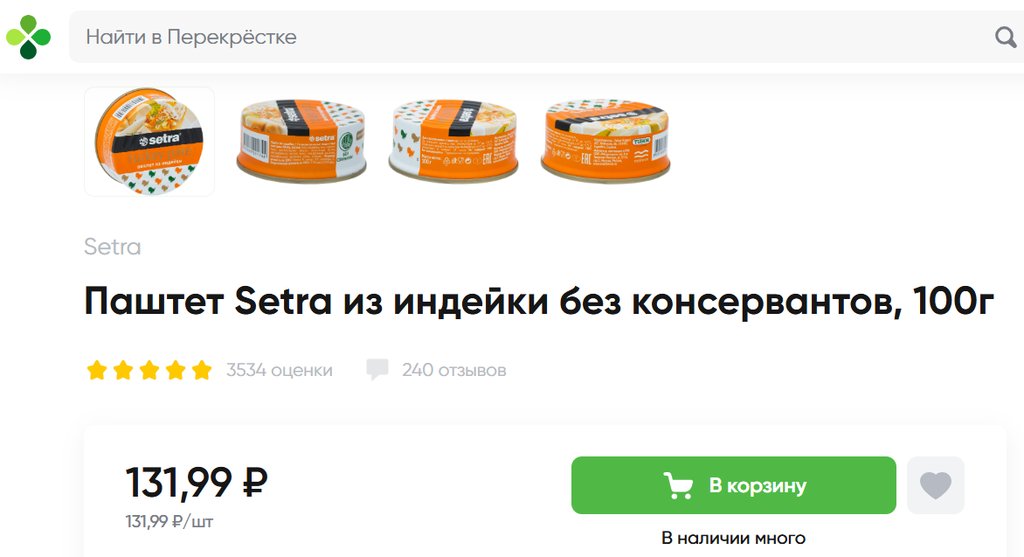Image resolution: width=1024 pixels, height=557 pixels.
Task: Click the cart icon in green button
Action: click(678, 485)
